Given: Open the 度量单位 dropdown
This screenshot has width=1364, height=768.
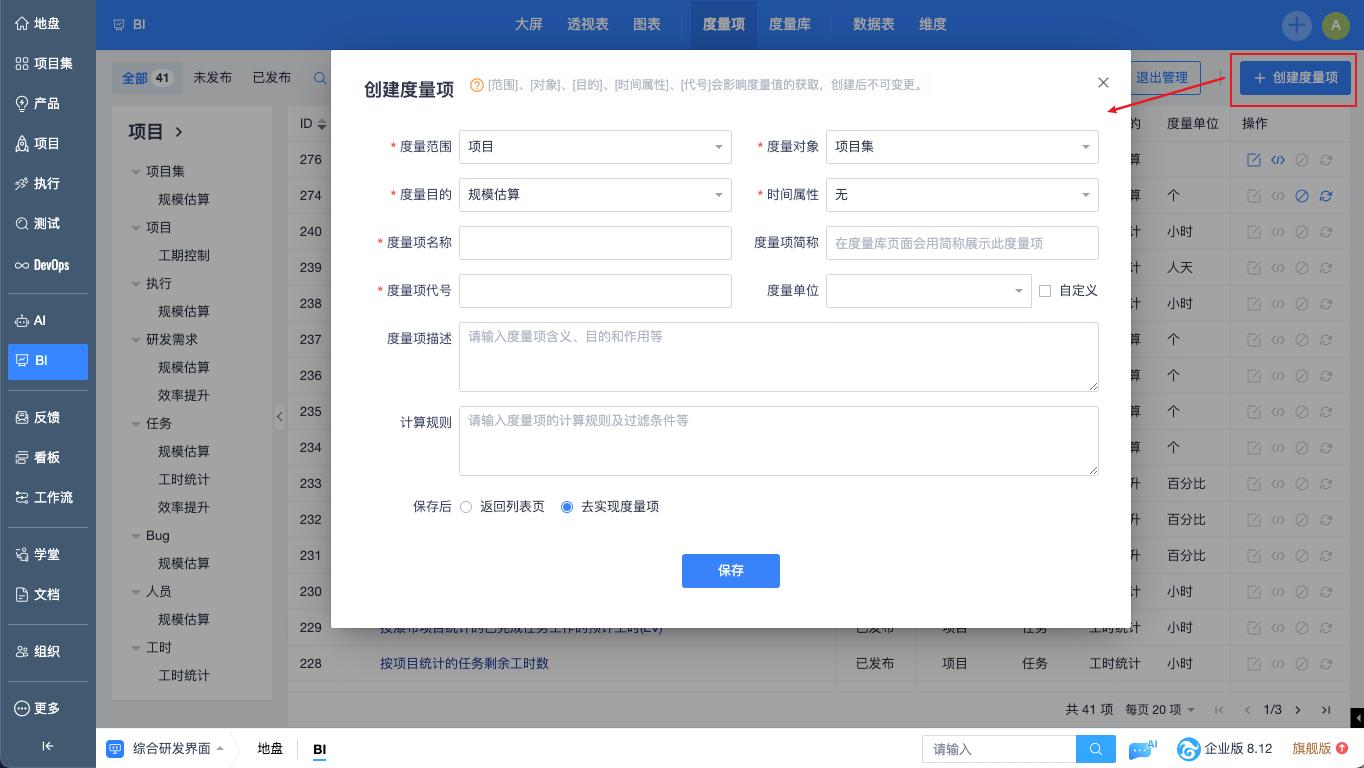Looking at the screenshot, I should [x=928, y=291].
